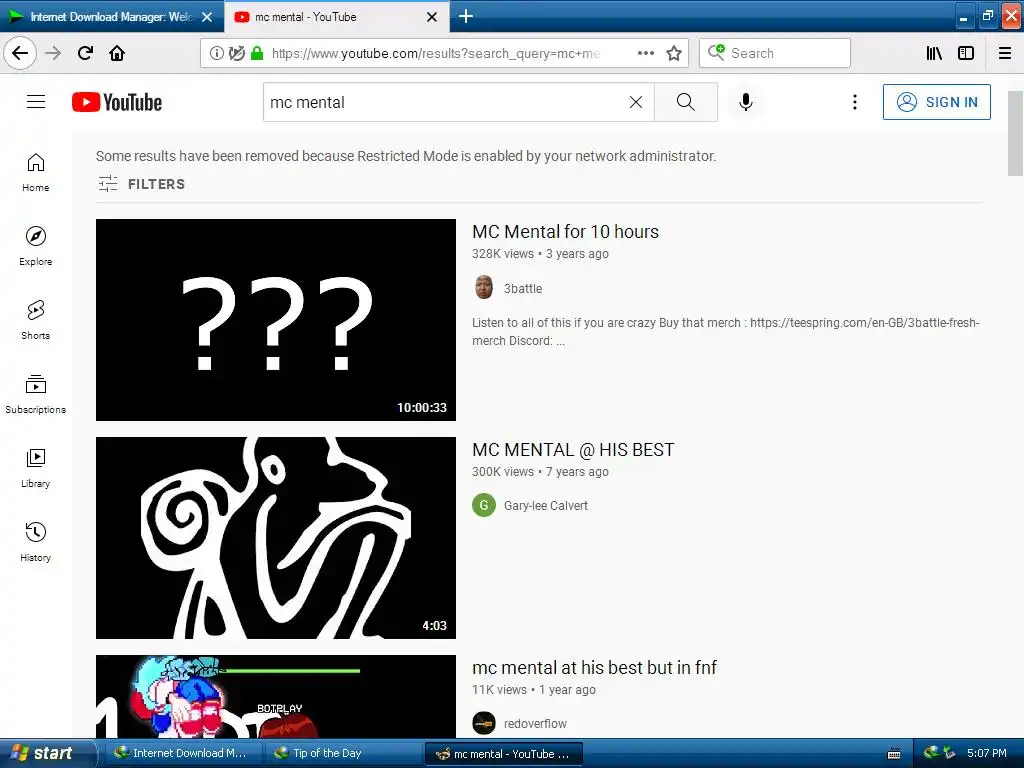Select 'mc mental - YouTube' taskbar item

(504, 754)
